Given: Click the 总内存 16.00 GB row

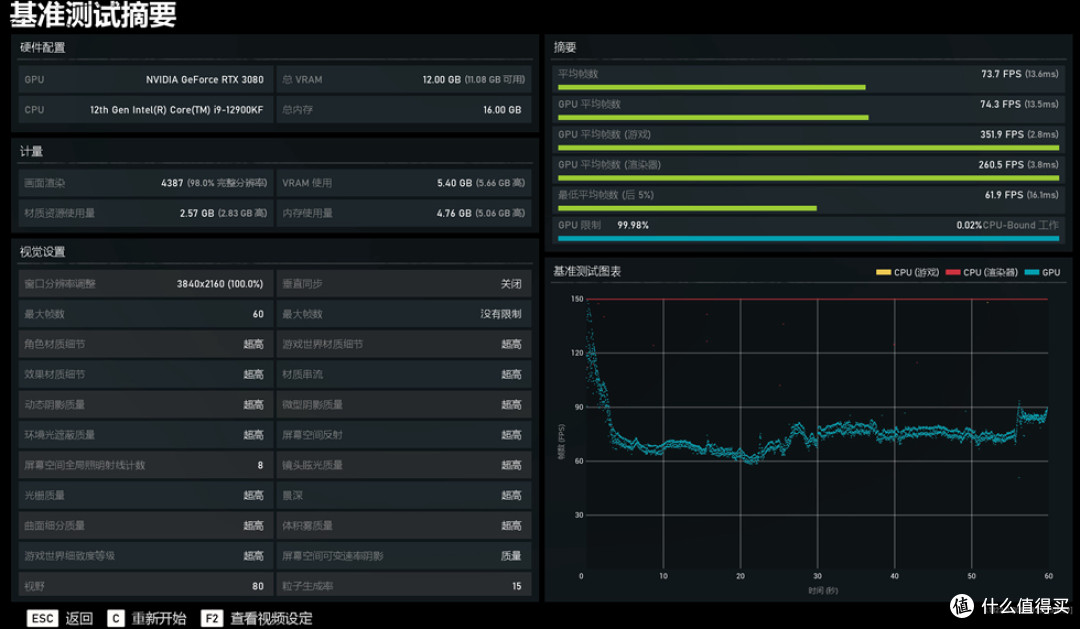Looking at the screenshot, I should [x=404, y=110].
